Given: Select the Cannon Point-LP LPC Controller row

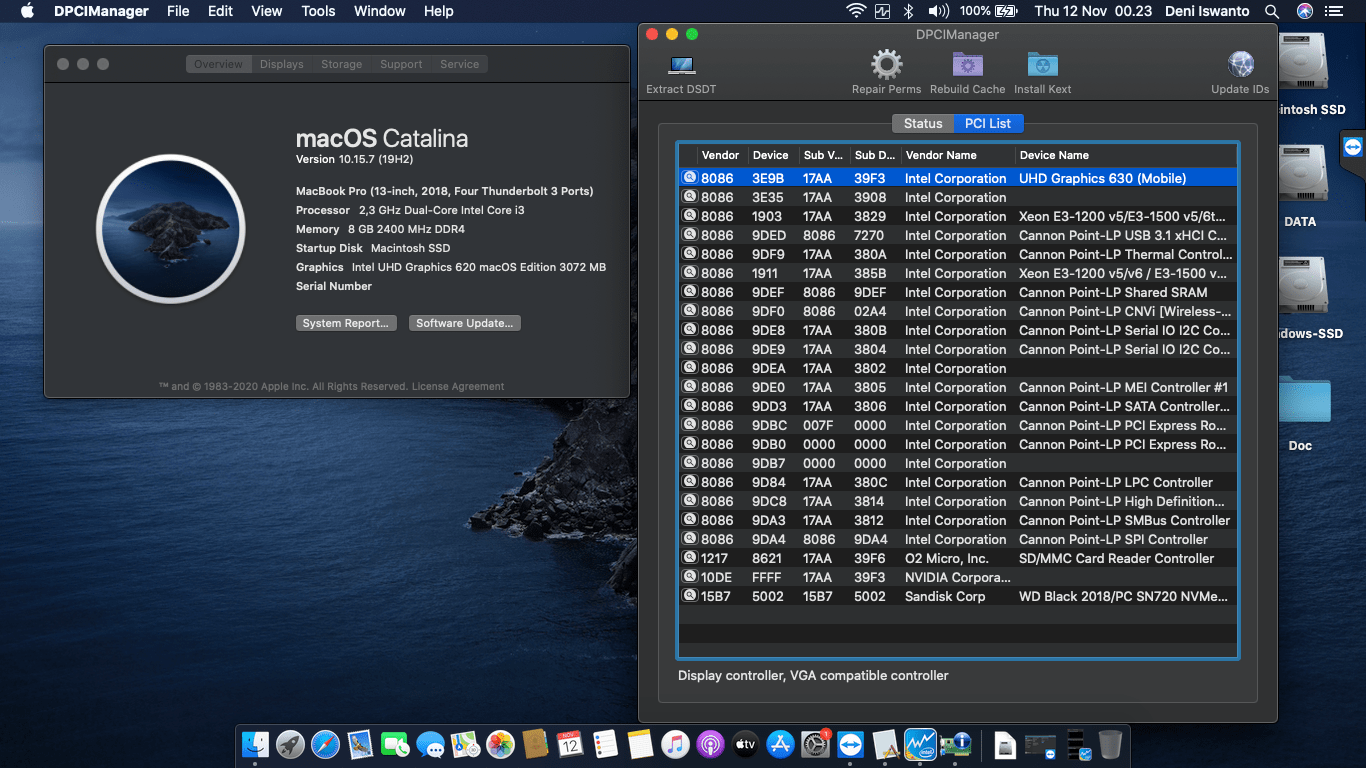Looking at the screenshot, I should 958,482.
